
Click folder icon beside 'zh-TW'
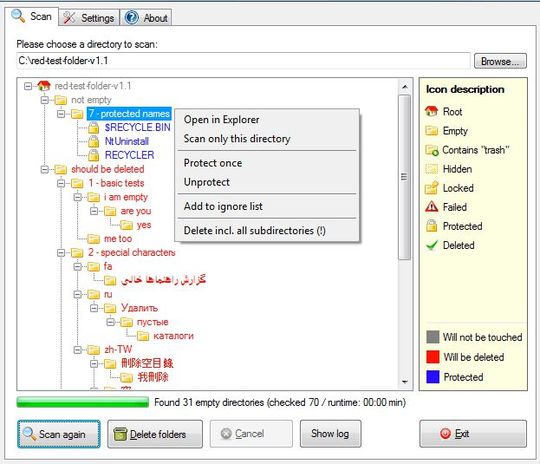[93, 350]
